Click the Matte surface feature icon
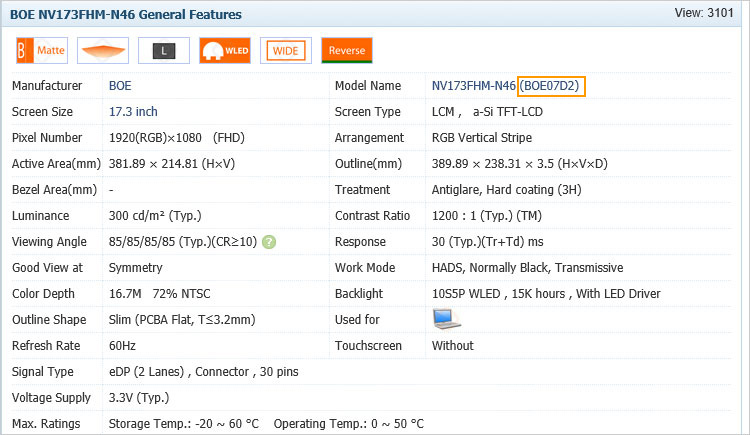 tap(41, 50)
